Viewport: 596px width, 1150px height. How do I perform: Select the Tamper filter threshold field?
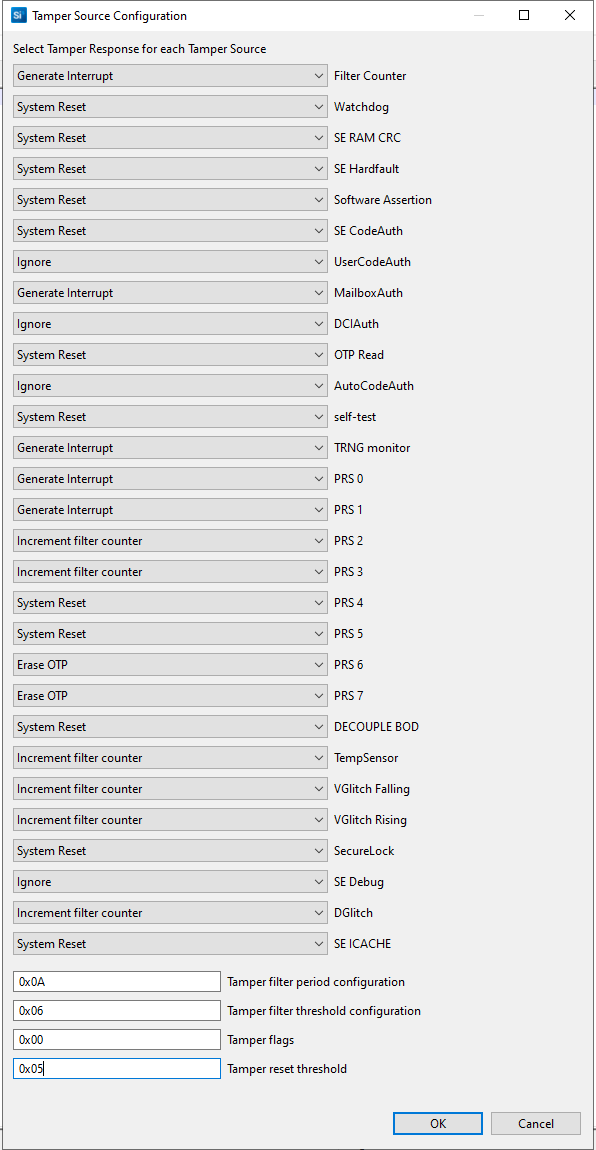click(116, 1010)
